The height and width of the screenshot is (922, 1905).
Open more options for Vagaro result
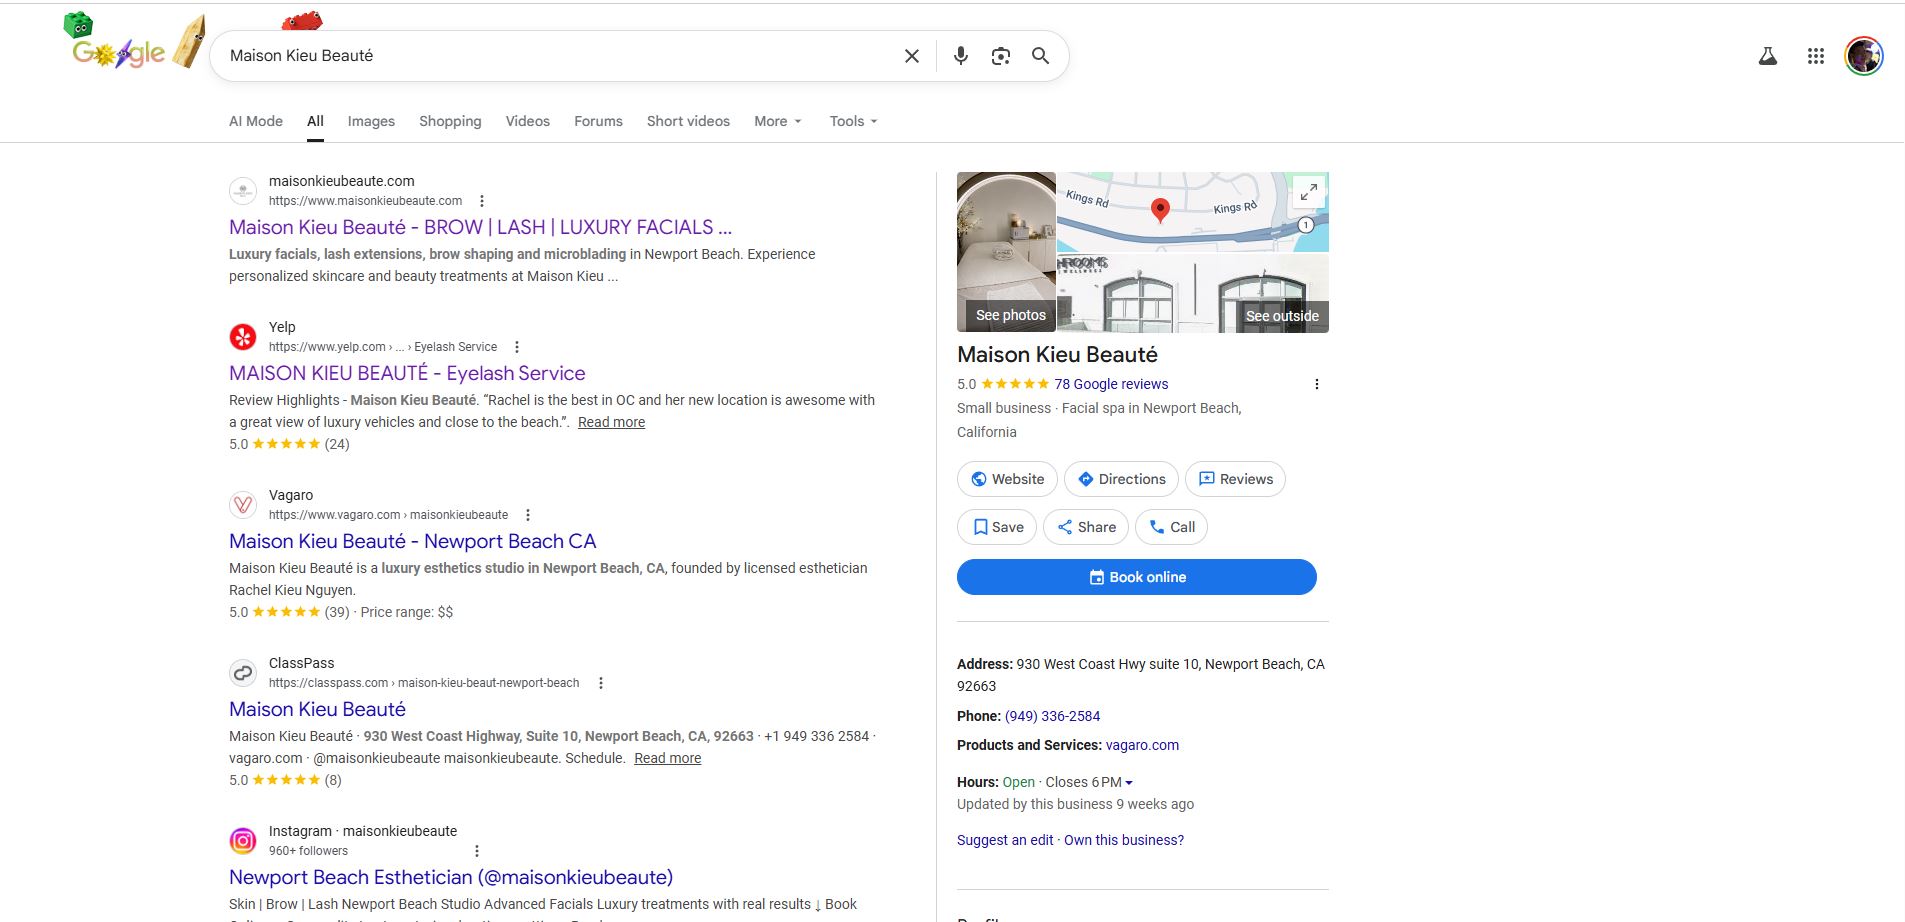[x=528, y=515]
